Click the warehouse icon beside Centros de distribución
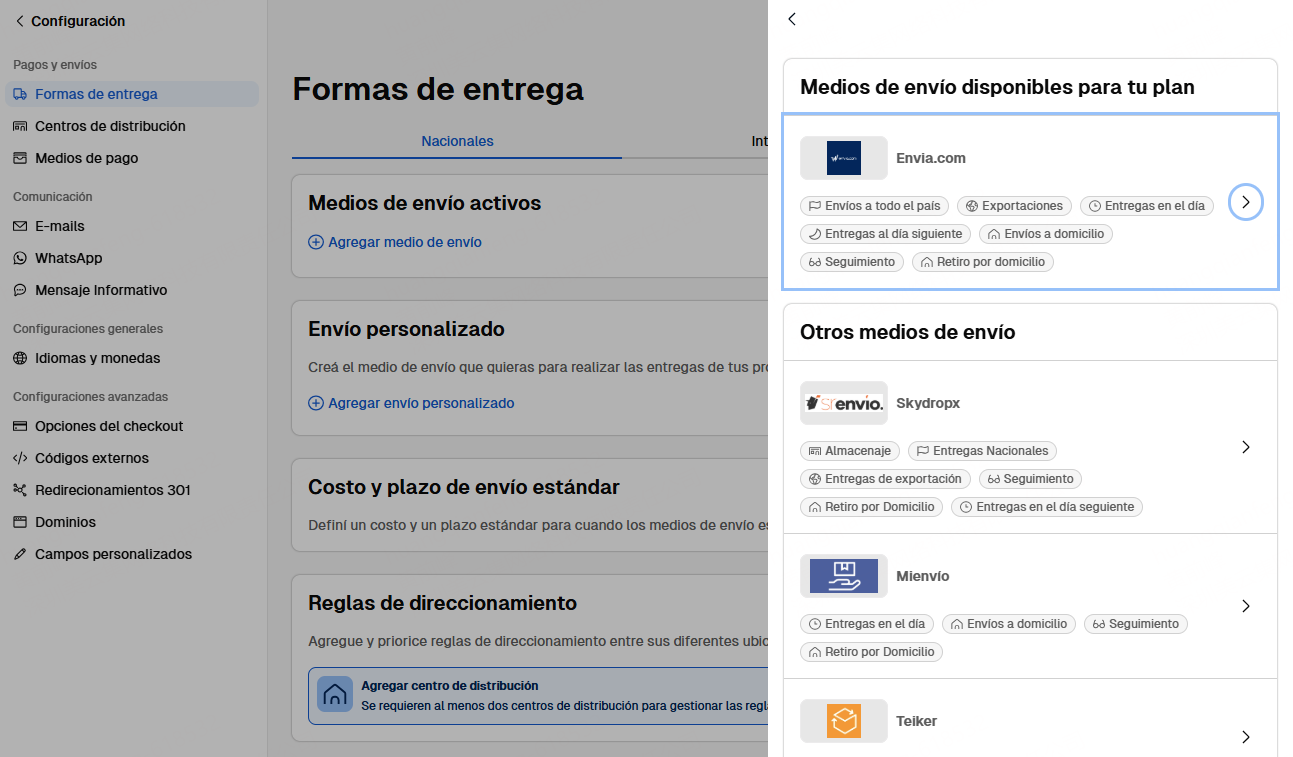This screenshot has width=1293, height=757. coord(20,126)
